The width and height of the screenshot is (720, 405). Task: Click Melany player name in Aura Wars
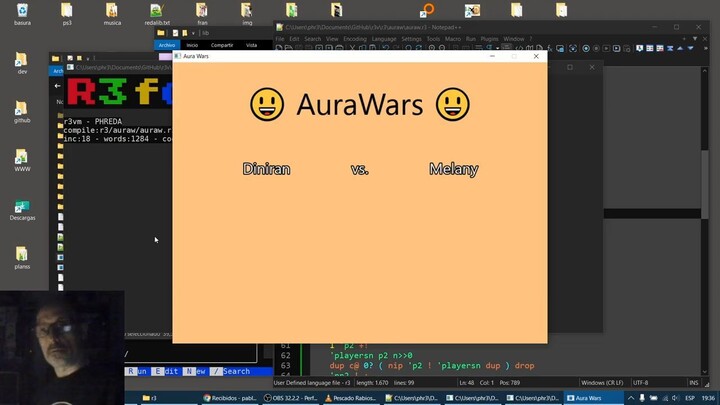[454, 169]
